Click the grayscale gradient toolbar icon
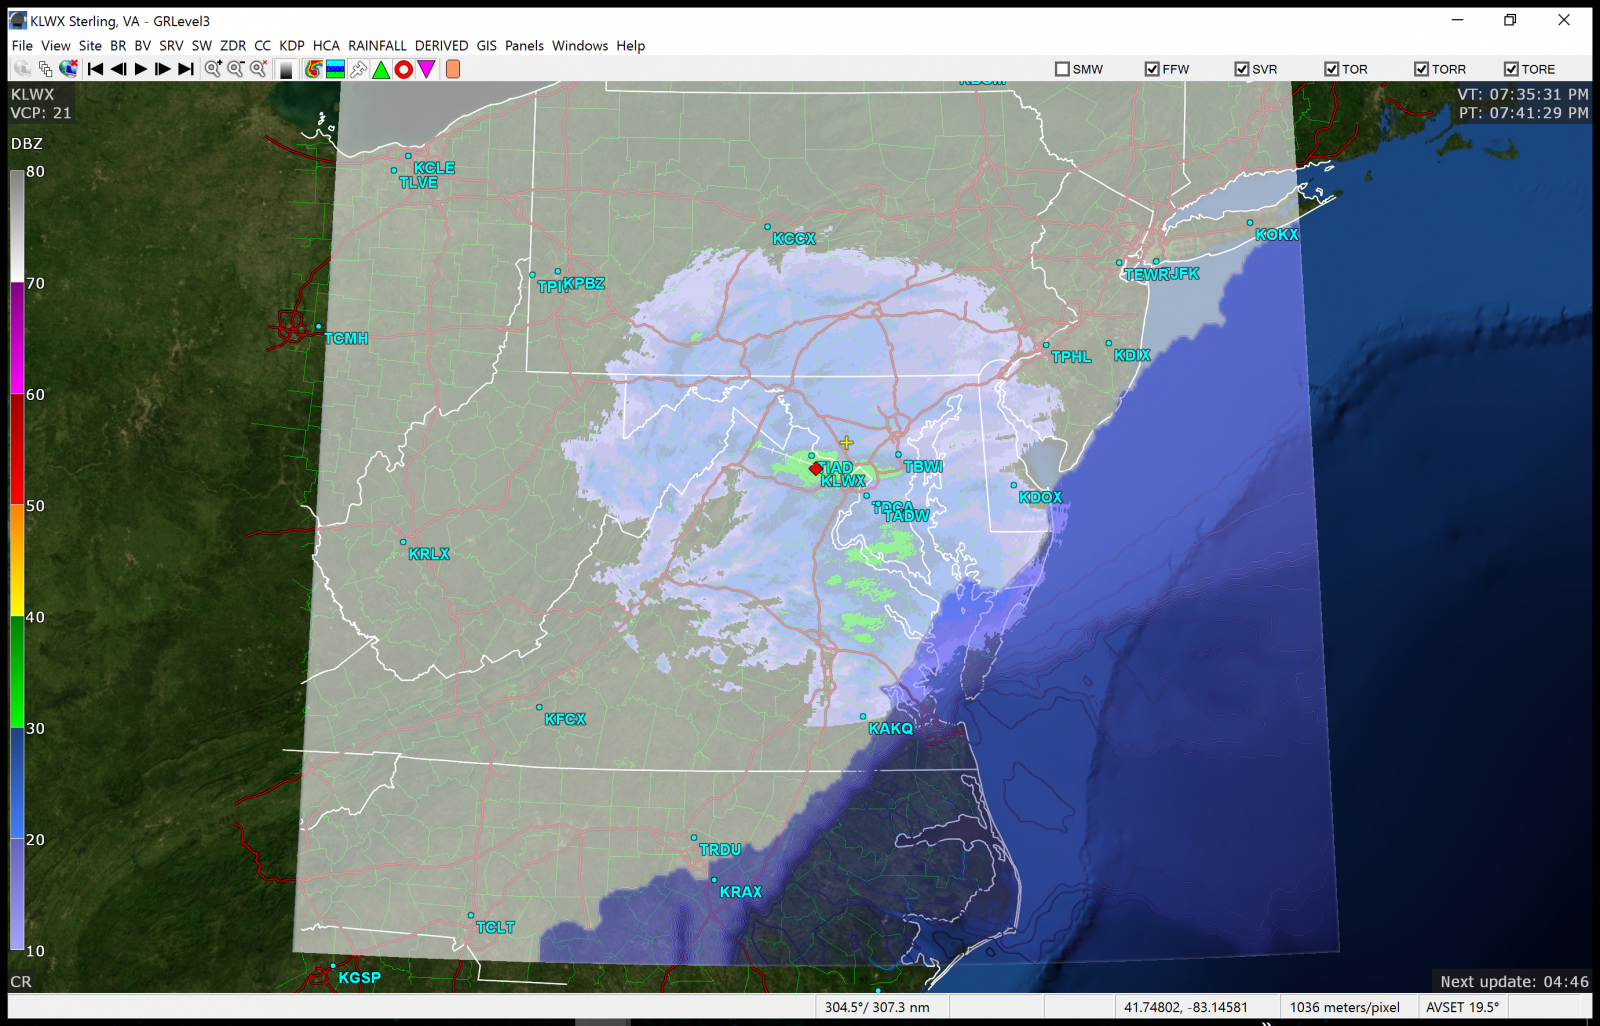 286,69
